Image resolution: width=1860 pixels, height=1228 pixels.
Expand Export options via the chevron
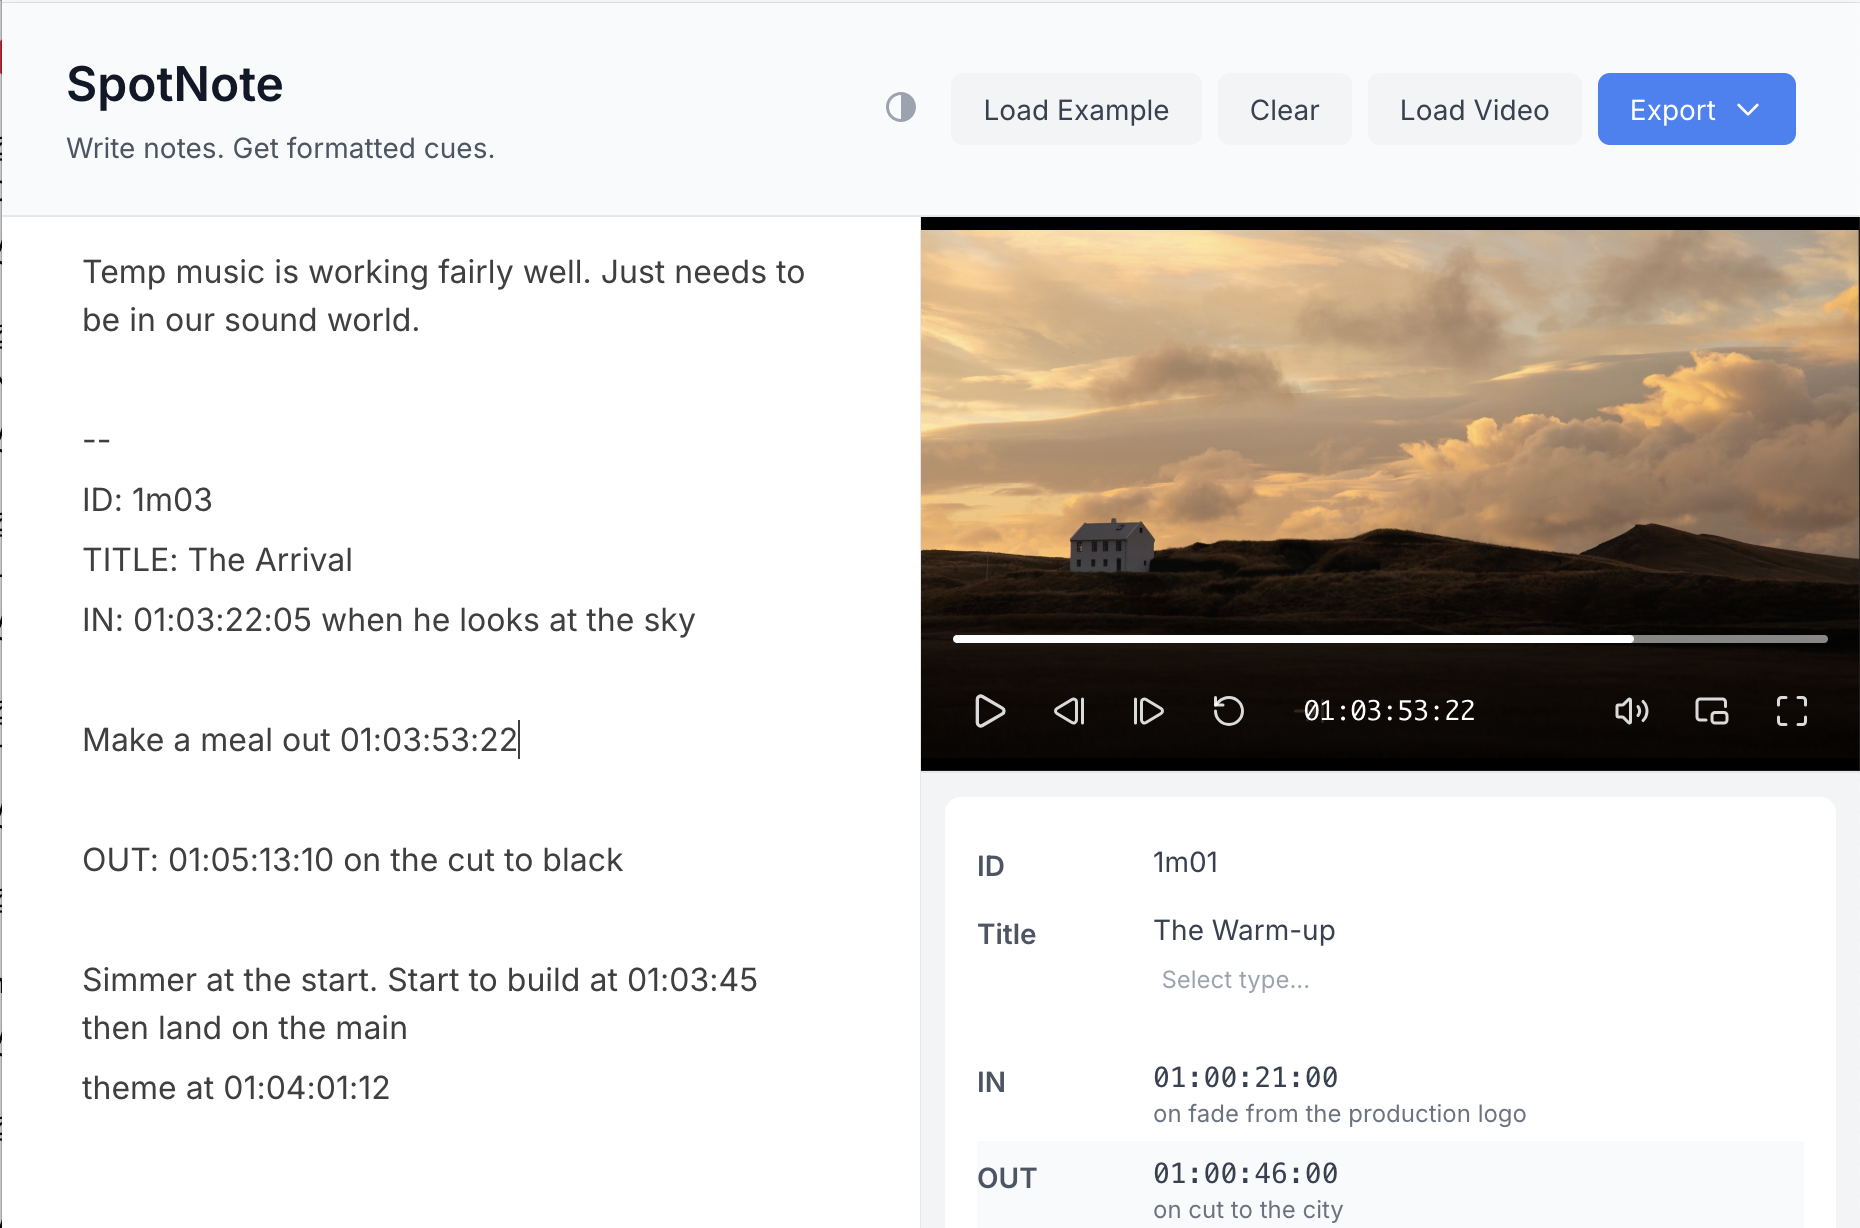point(1748,109)
